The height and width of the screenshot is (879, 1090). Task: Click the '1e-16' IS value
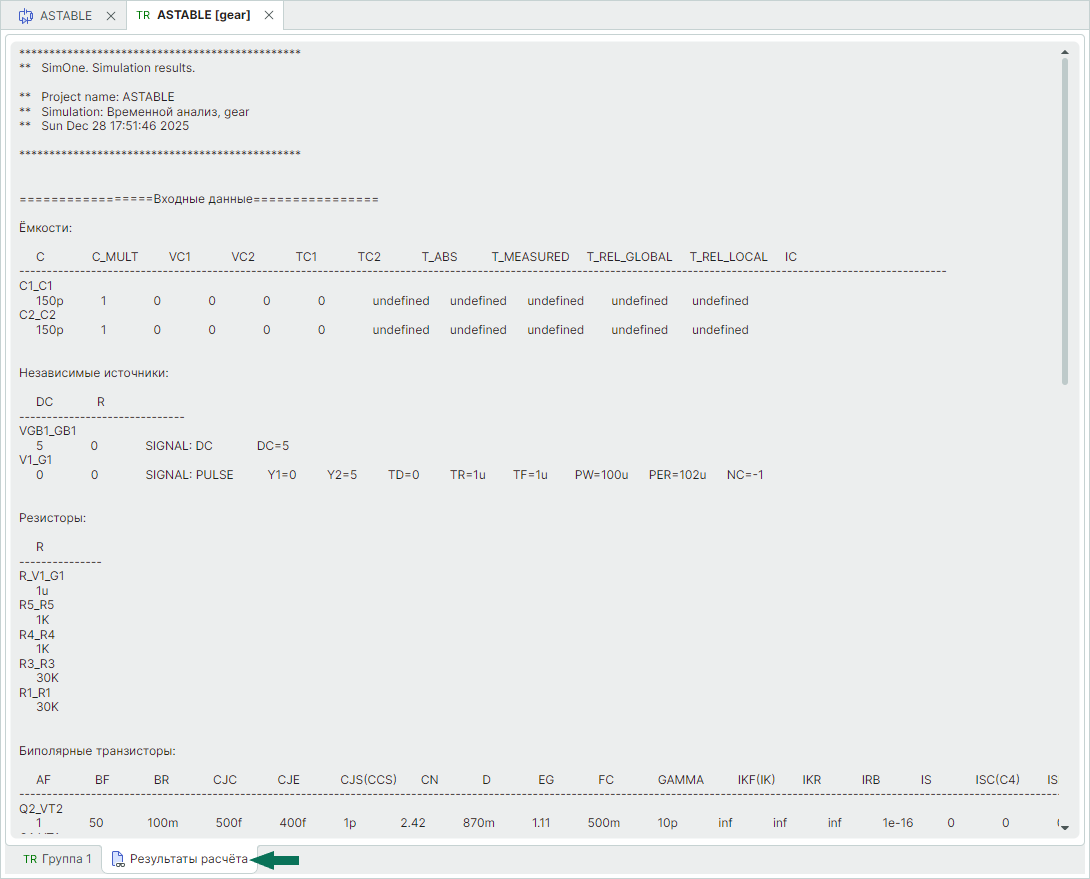coord(897,823)
